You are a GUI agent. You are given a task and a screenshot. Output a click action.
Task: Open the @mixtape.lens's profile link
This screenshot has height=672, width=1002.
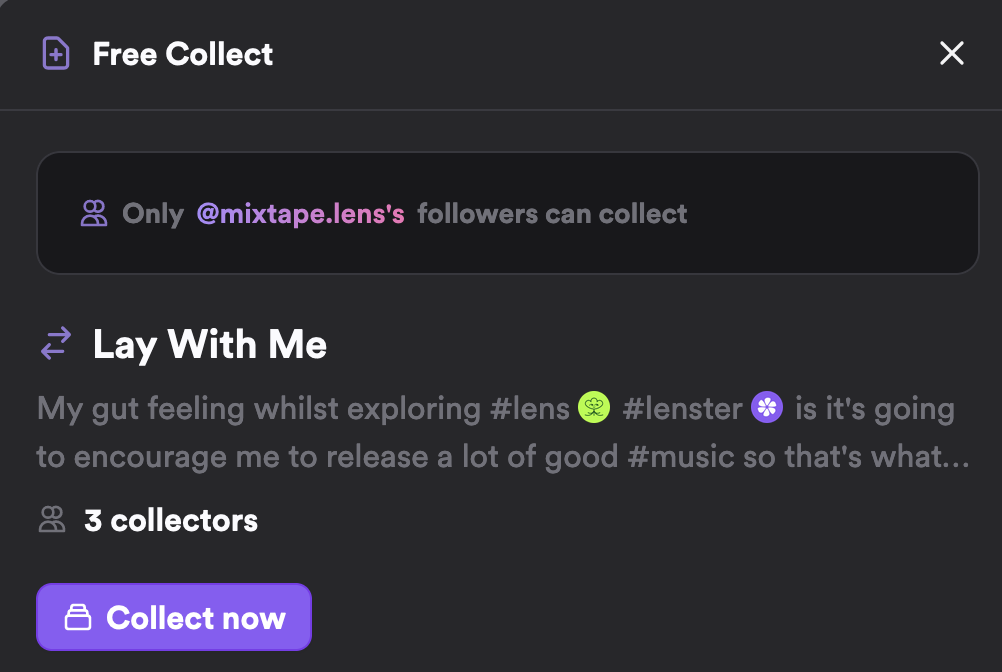(300, 213)
